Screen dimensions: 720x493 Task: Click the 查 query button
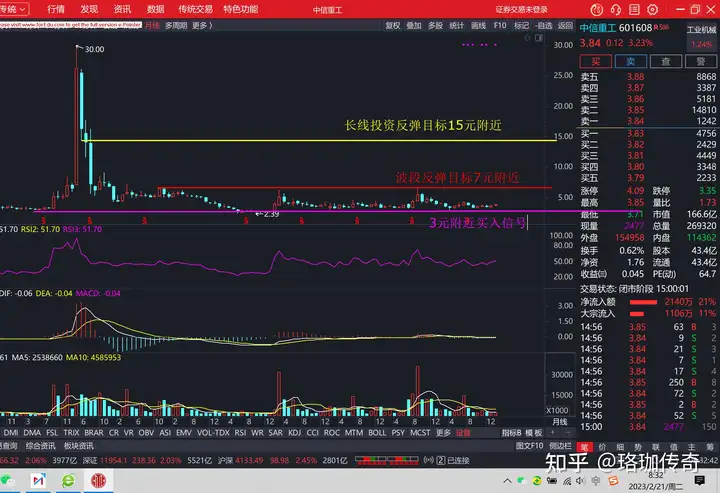coord(665,61)
